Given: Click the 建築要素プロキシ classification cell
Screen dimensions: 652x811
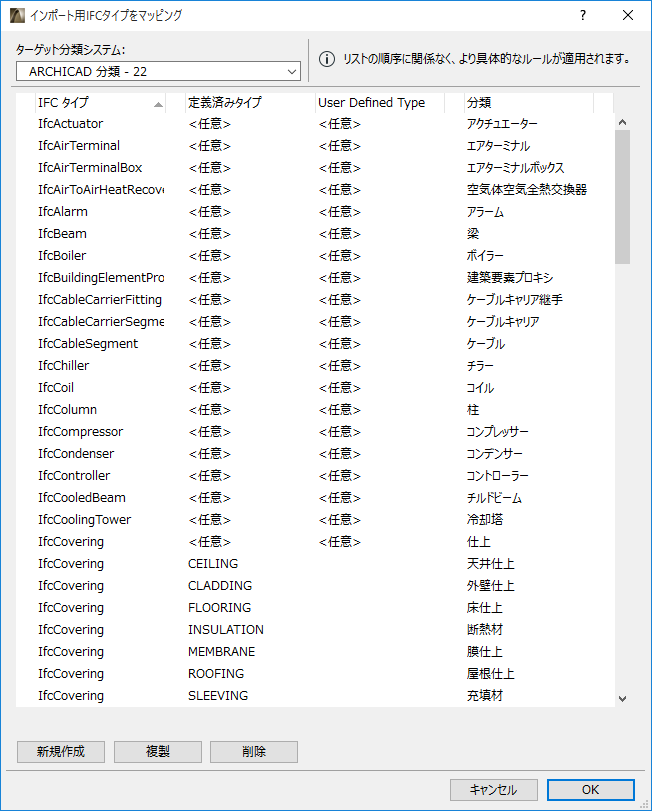Looking at the screenshot, I should (510, 278).
